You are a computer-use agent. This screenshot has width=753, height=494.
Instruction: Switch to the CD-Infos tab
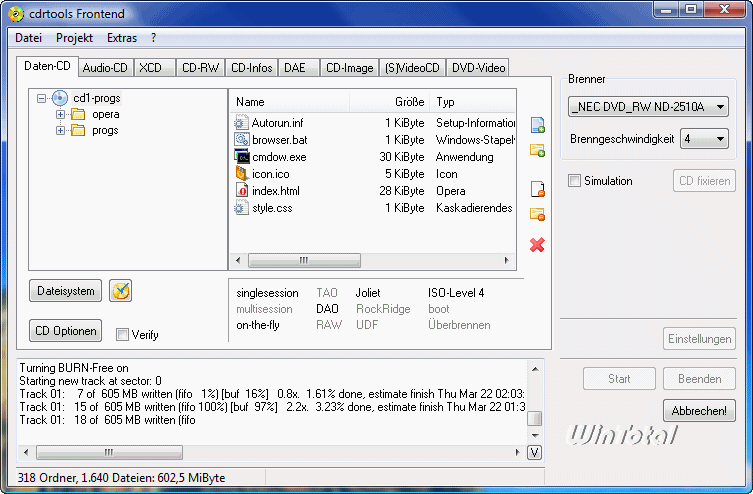(x=252, y=68)
